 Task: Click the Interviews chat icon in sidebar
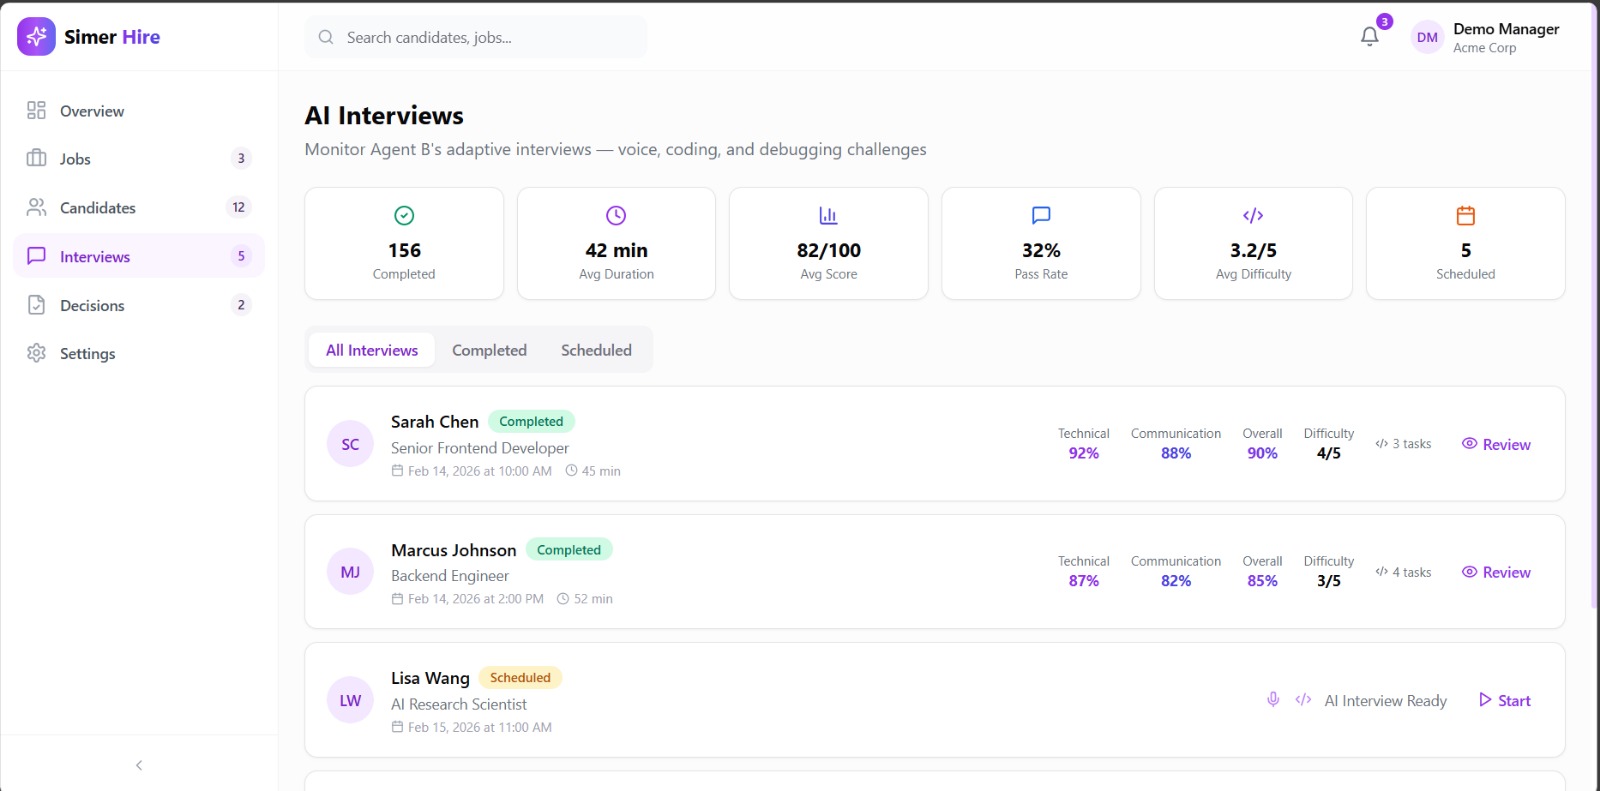click(x=37, y=256)
